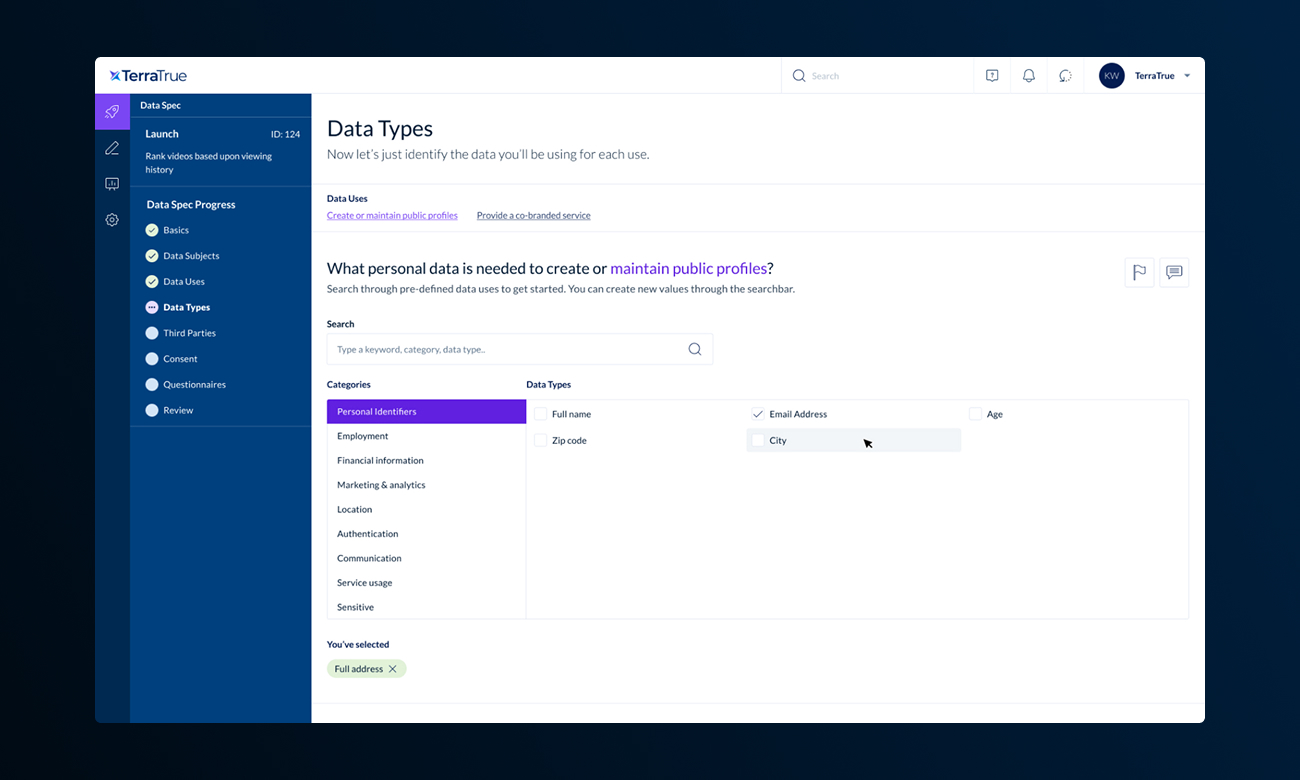Go to Data Subjects step

[x=191, y=256]
